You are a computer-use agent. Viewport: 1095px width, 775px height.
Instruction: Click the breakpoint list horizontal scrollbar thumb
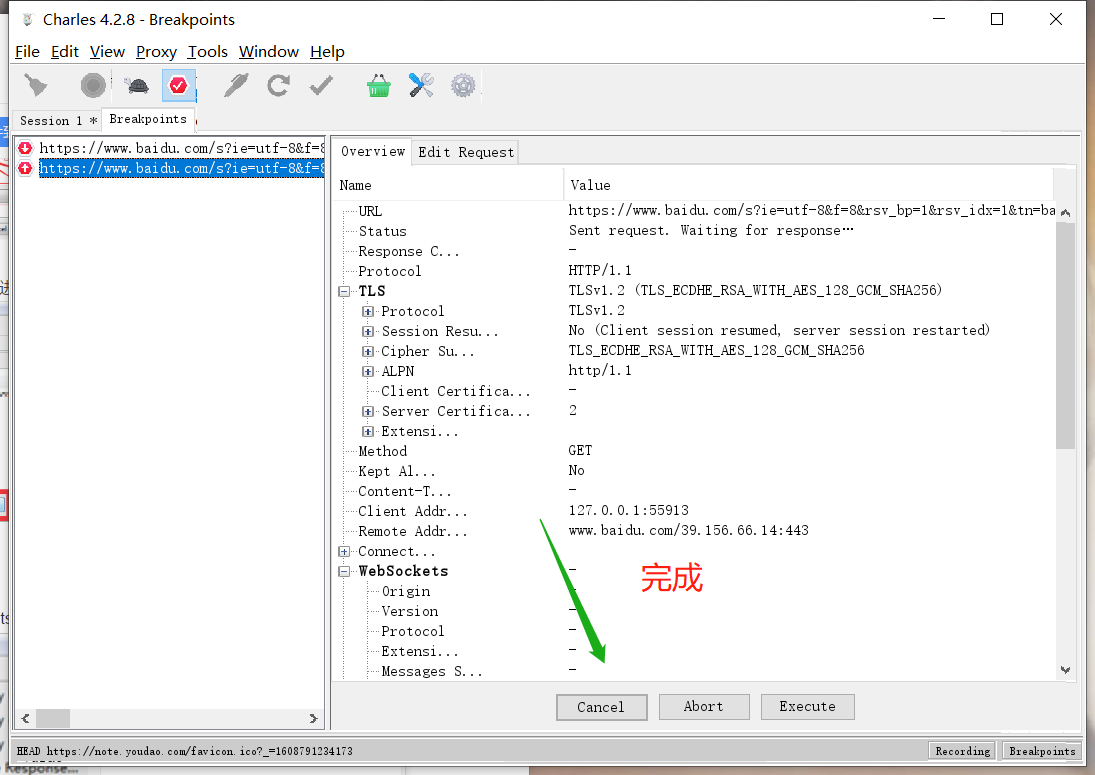[52, 718]
